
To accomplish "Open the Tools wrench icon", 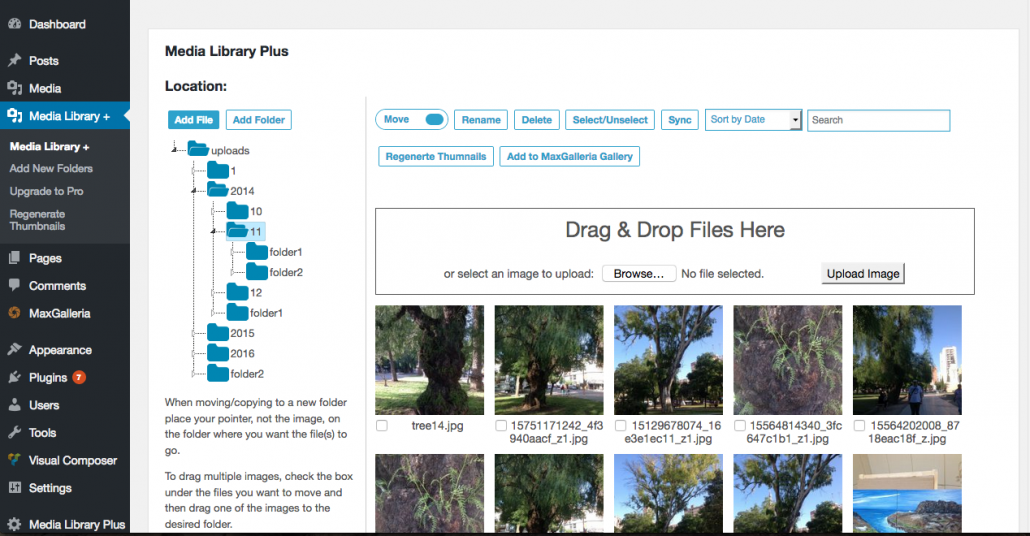I will (x=14, y=432).
